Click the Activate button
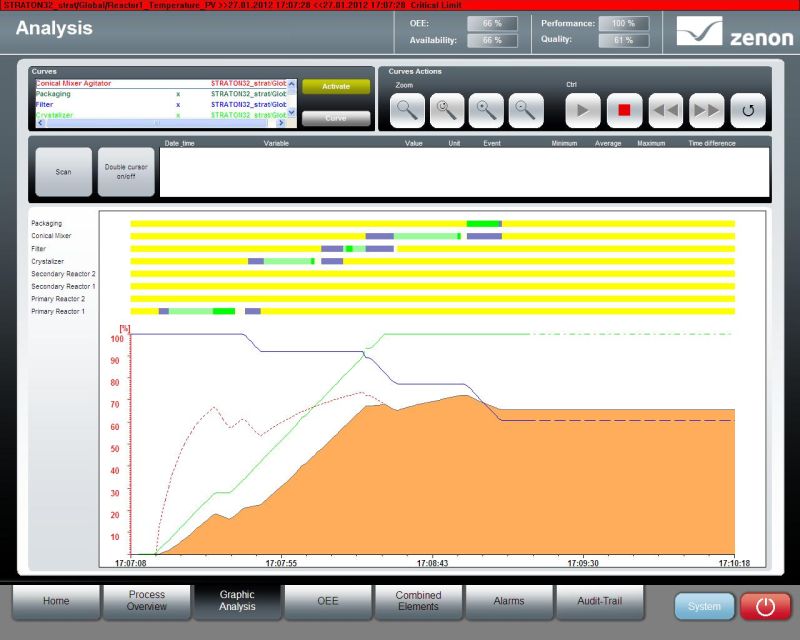 [x=336, y=87]
